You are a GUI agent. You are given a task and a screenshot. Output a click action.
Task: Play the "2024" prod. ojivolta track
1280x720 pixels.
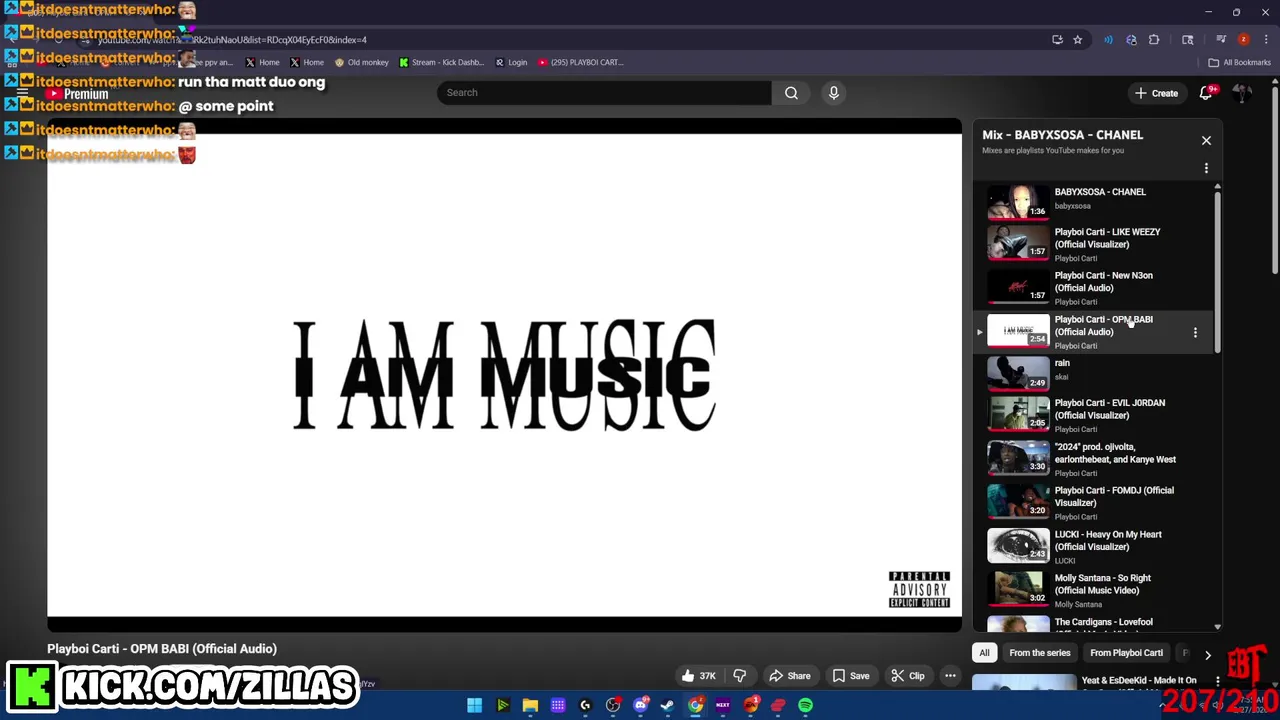coord(1092,458)
